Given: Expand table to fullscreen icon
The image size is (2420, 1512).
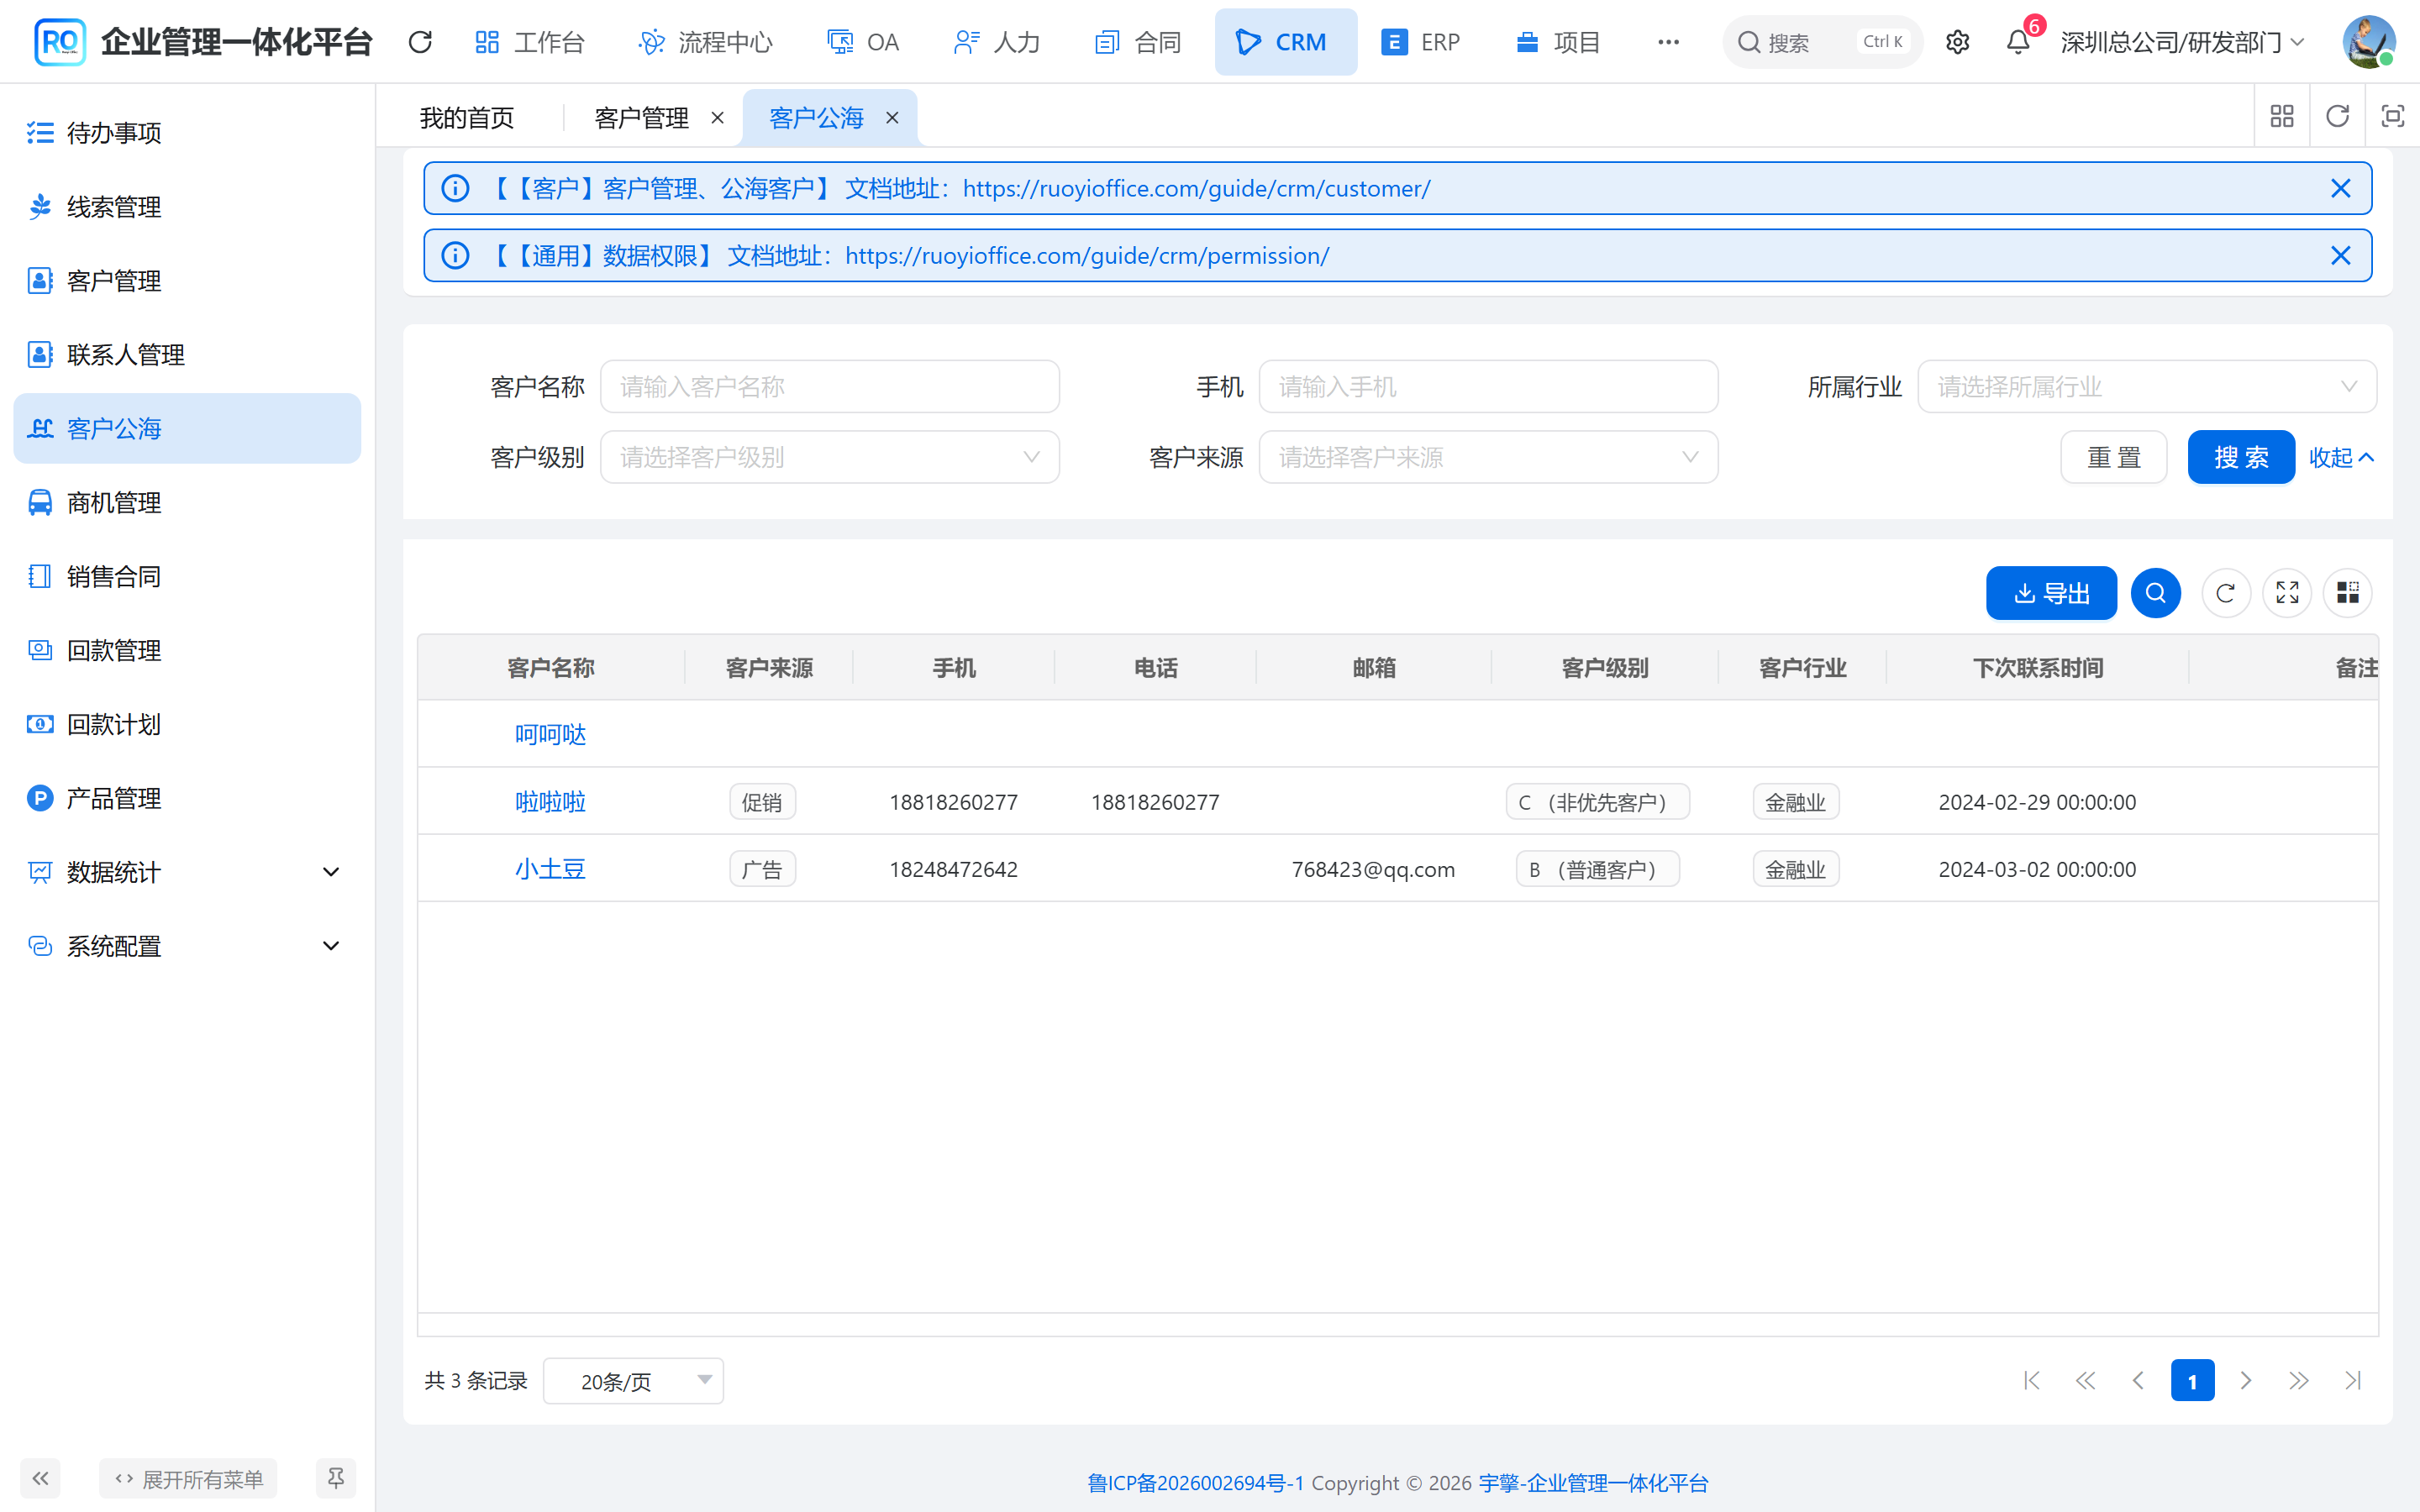Looking at the screenshot, I should tap(2287, 593).
